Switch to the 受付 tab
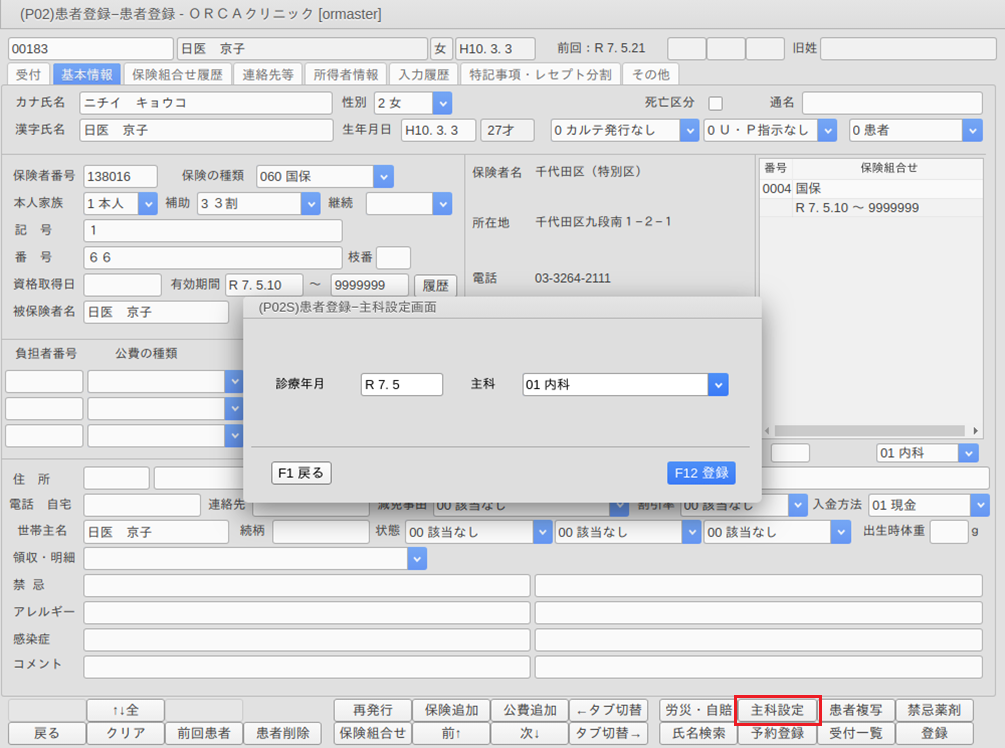 pos(29,74)
